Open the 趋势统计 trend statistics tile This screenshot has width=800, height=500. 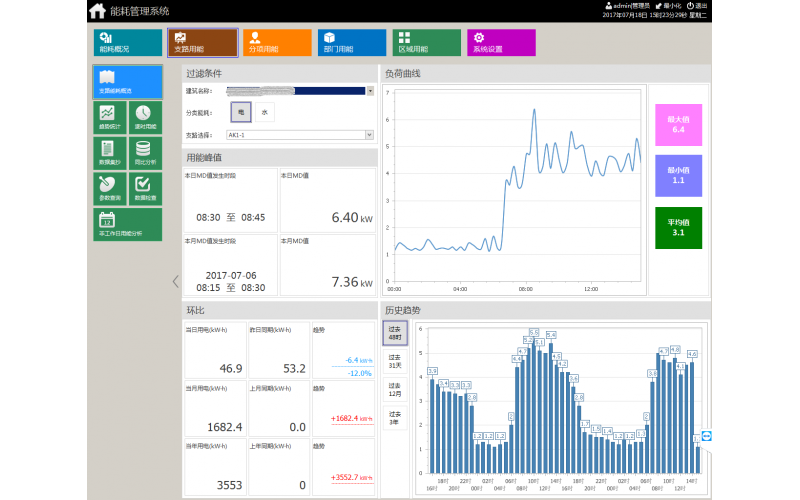point(109,118)
